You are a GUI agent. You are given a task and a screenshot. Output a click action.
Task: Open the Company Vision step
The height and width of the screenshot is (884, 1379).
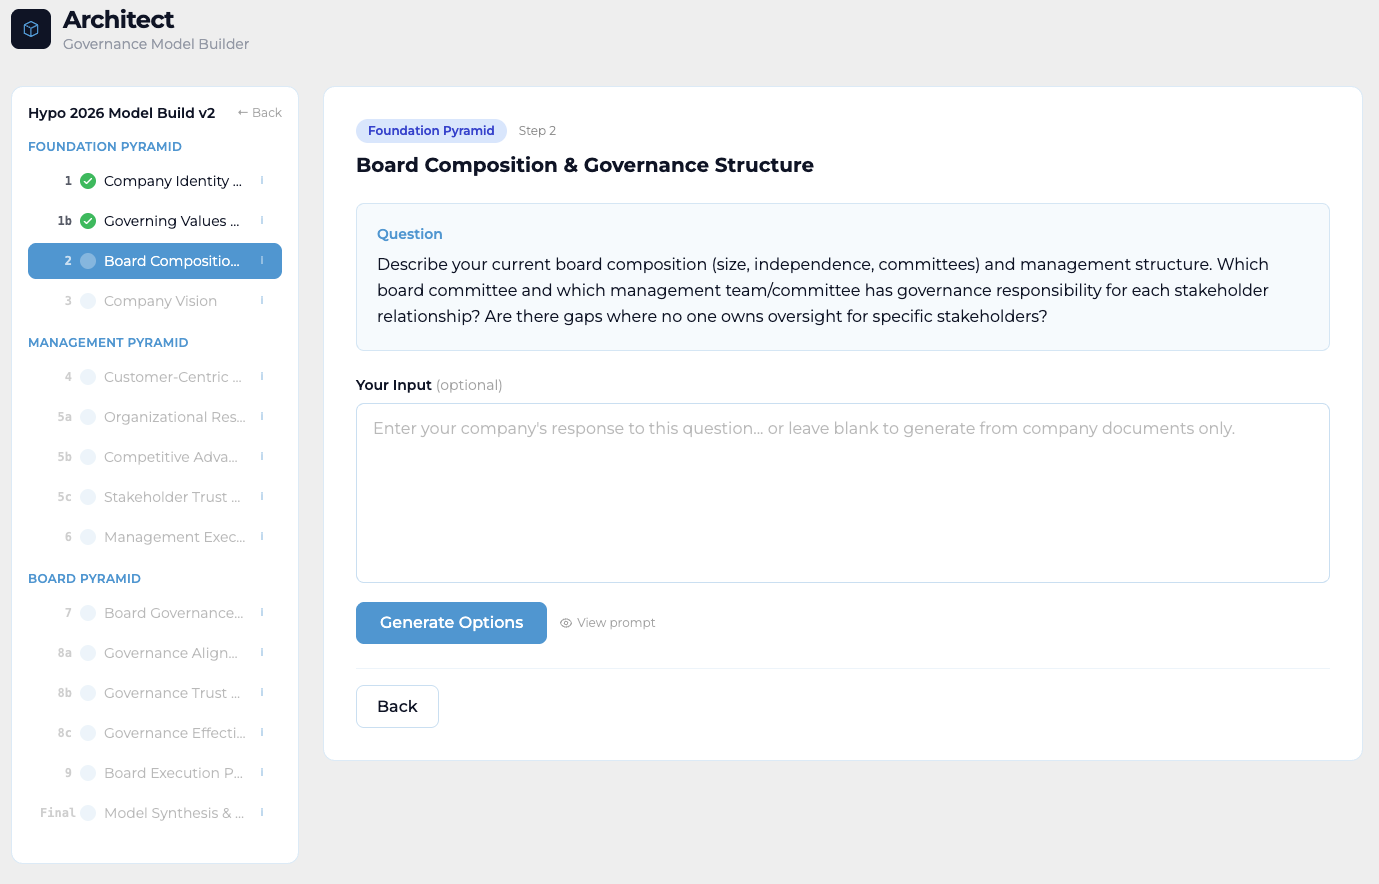coord(160,301)
